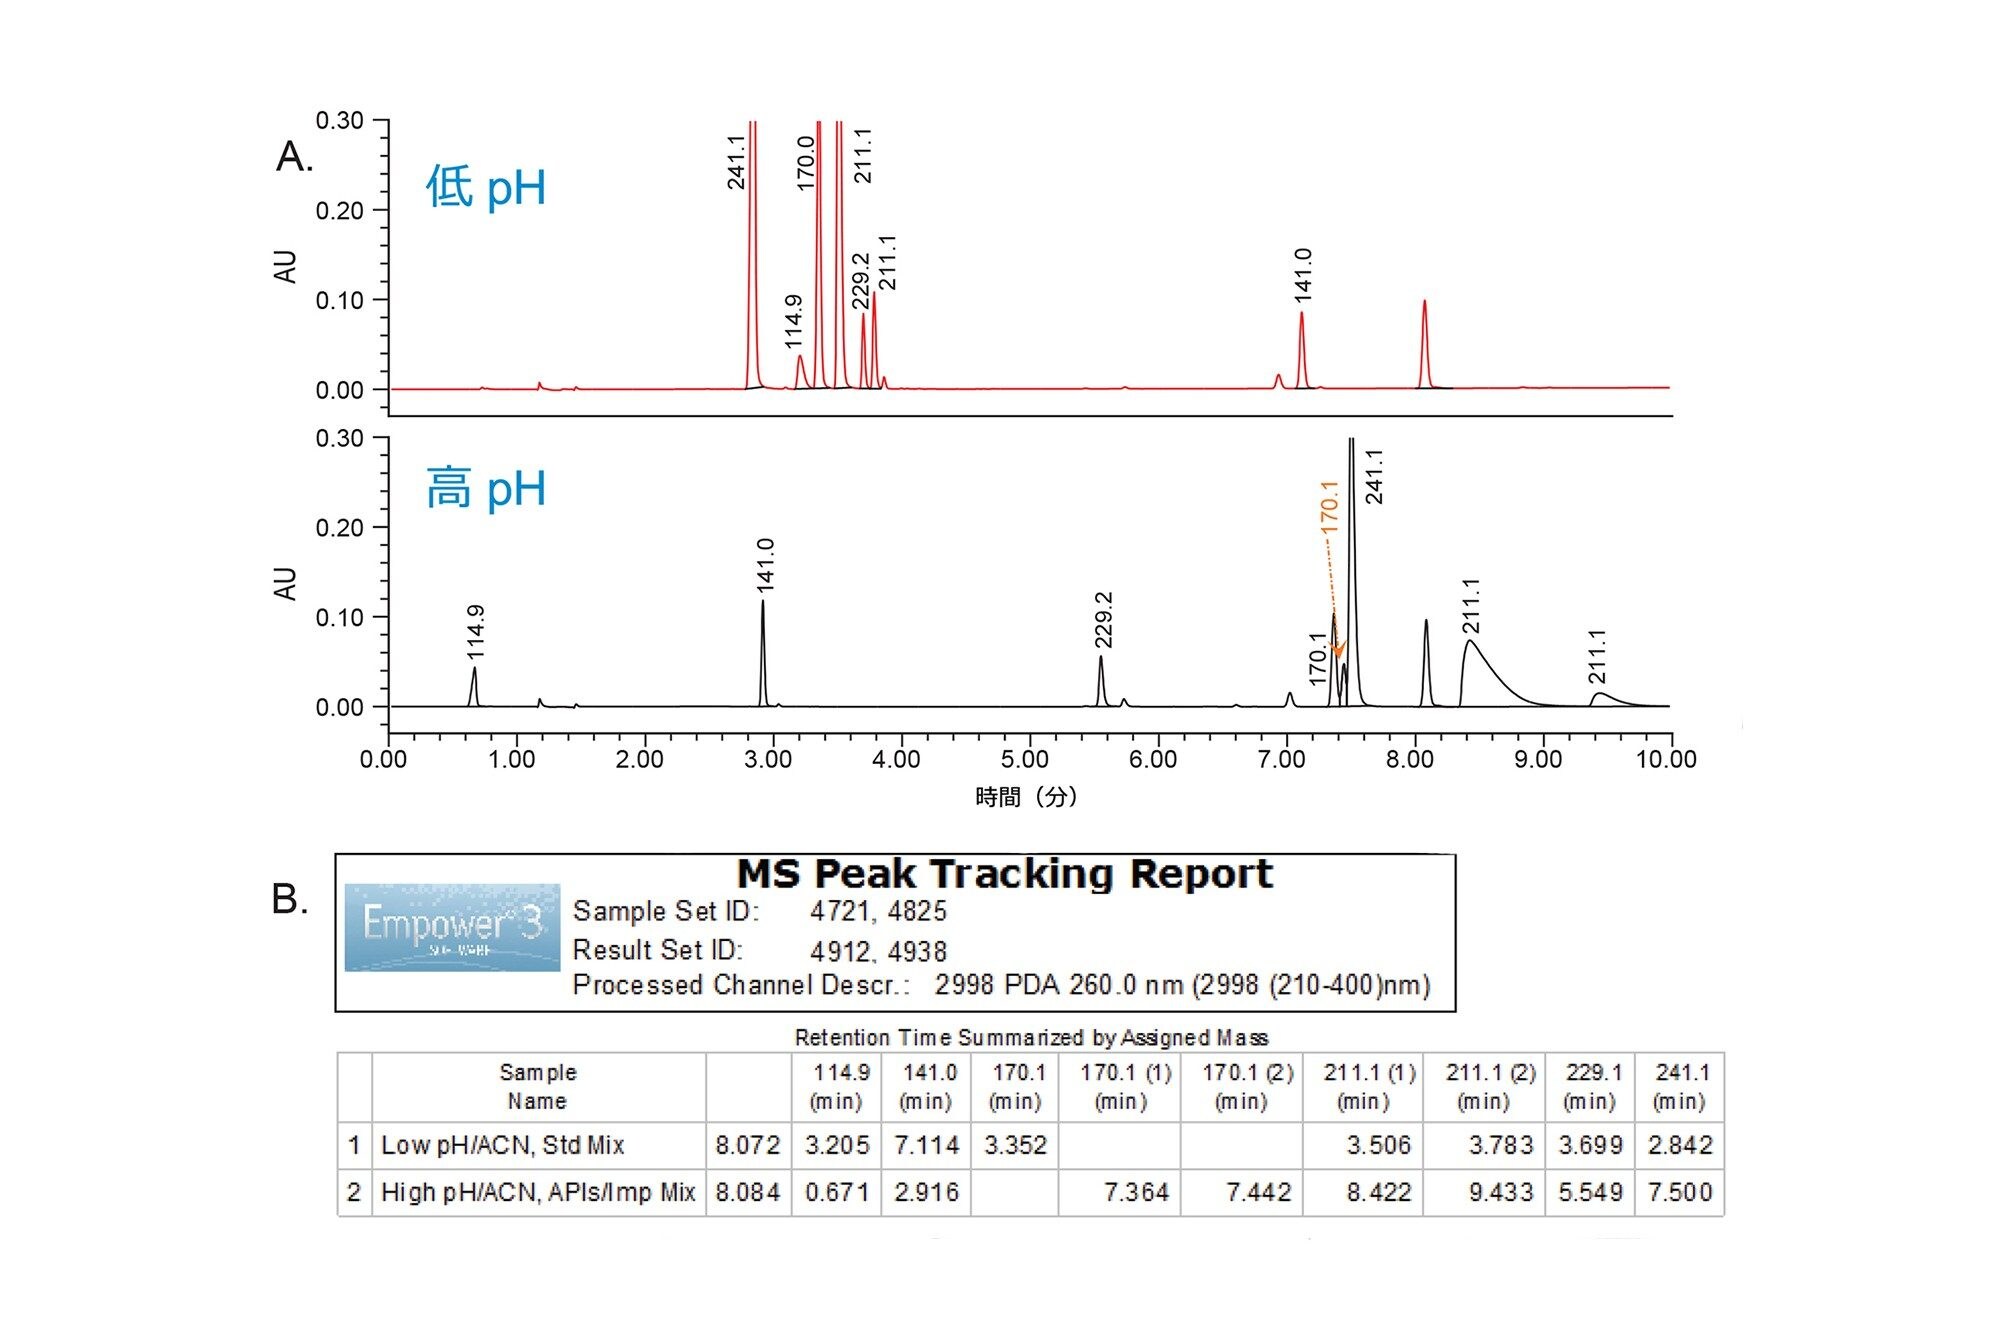This screenshot has width=2000, height=1333.
Task: Click the Low pH/ACN, Std Mix row
Action: (x=1030, y=1145)
